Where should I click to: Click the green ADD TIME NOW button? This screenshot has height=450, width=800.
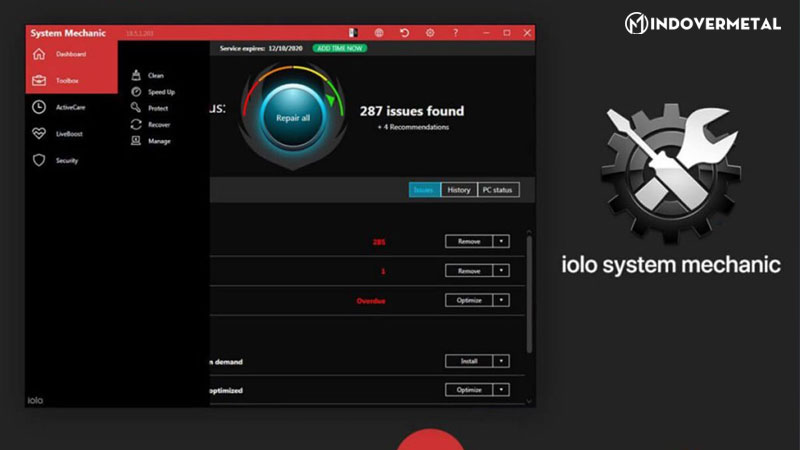(340, 48)
